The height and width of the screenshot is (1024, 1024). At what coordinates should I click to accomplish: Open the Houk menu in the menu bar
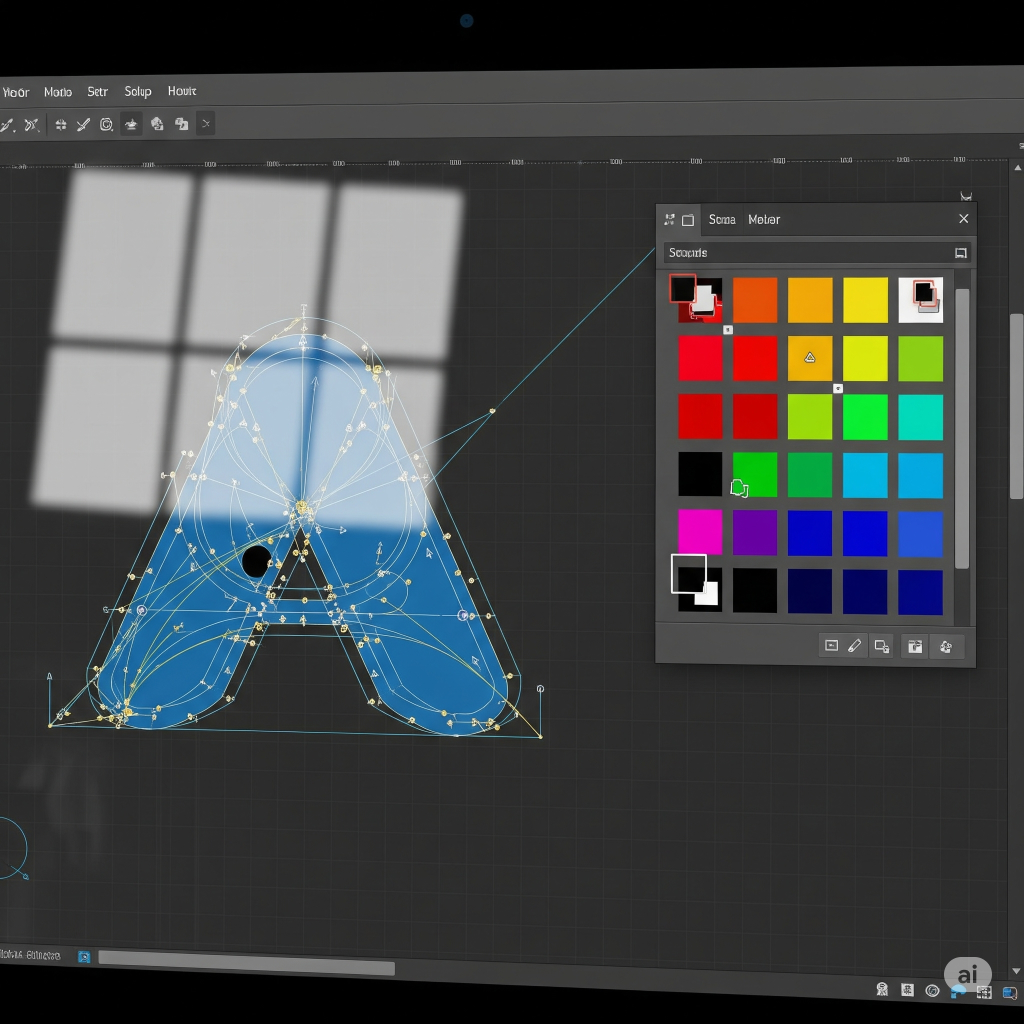(x=182, y=91)
